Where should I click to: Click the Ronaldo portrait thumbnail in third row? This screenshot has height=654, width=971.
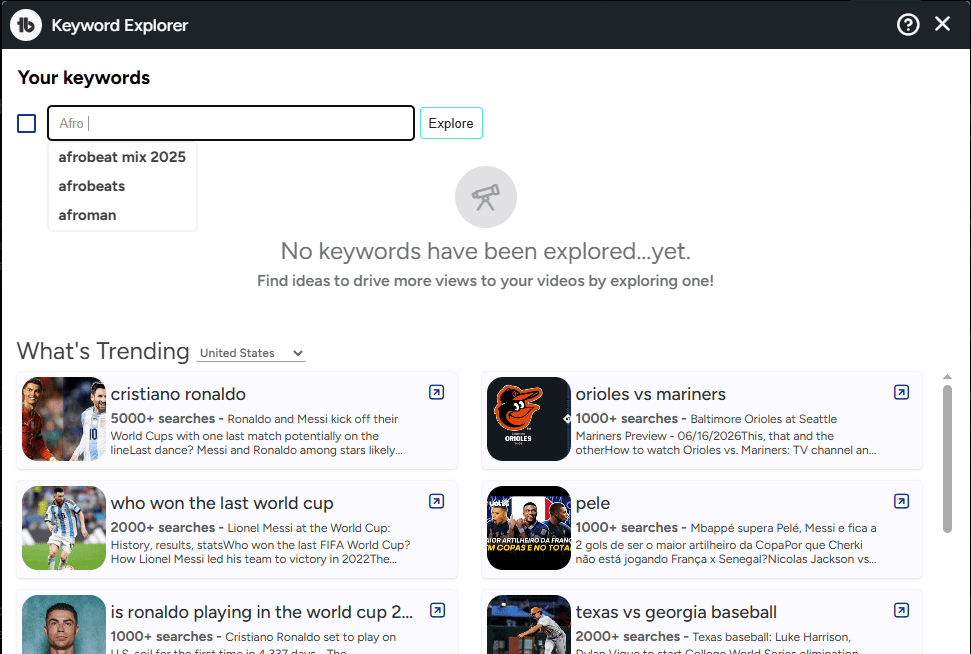point(64,624)
